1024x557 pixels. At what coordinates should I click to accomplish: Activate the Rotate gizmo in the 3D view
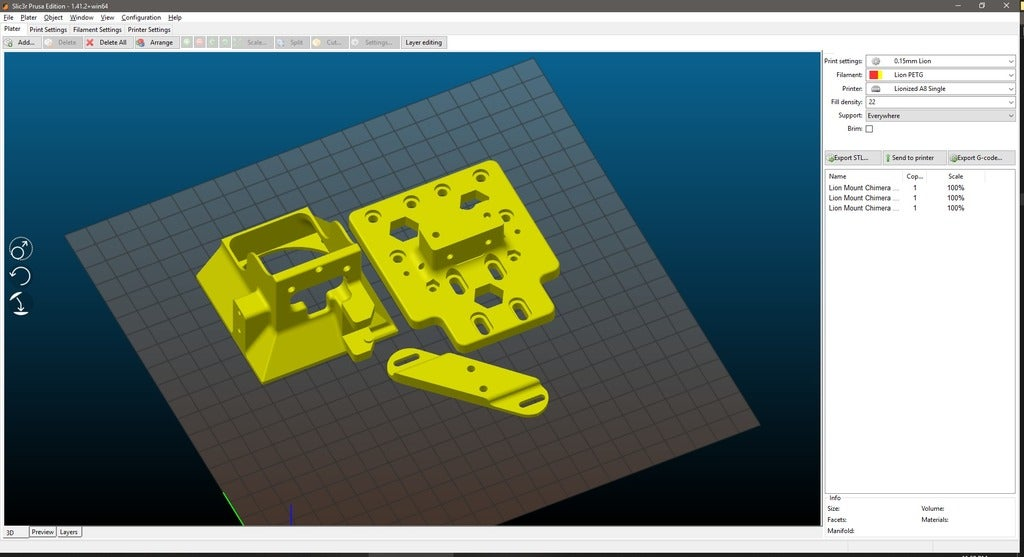click(20, 276)
